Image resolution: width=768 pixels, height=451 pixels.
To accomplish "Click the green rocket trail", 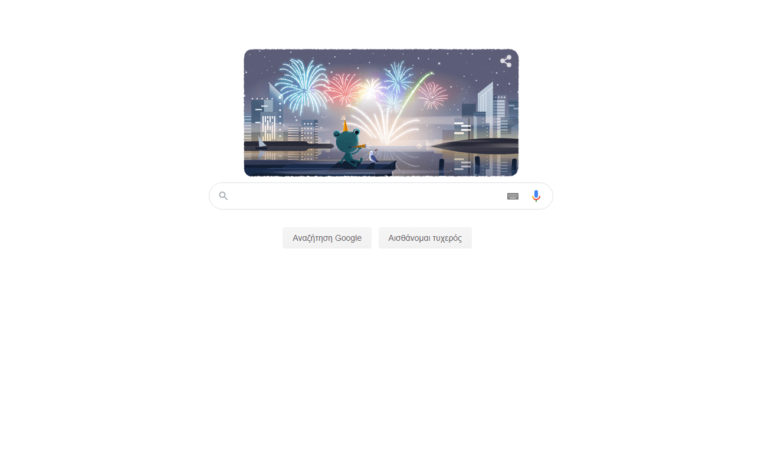I will [412, 98].
